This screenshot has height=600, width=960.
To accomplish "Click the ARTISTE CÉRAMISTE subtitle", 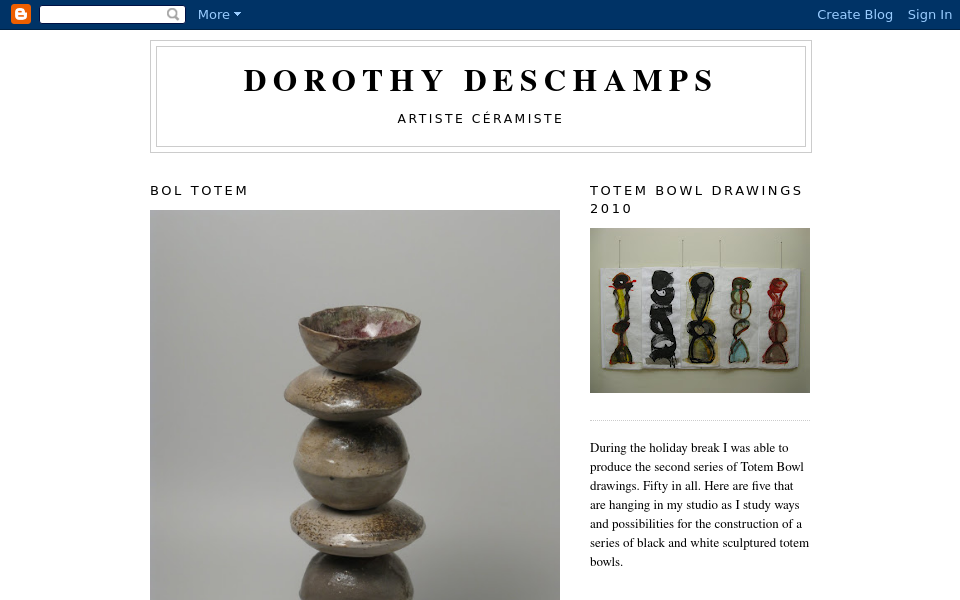I will click(480, 118).
